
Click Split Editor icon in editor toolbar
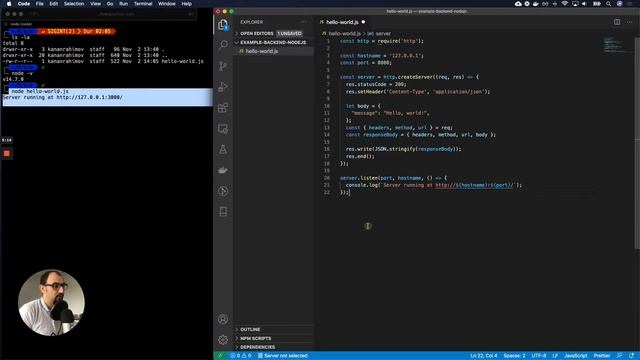click(x=617, y=22)
